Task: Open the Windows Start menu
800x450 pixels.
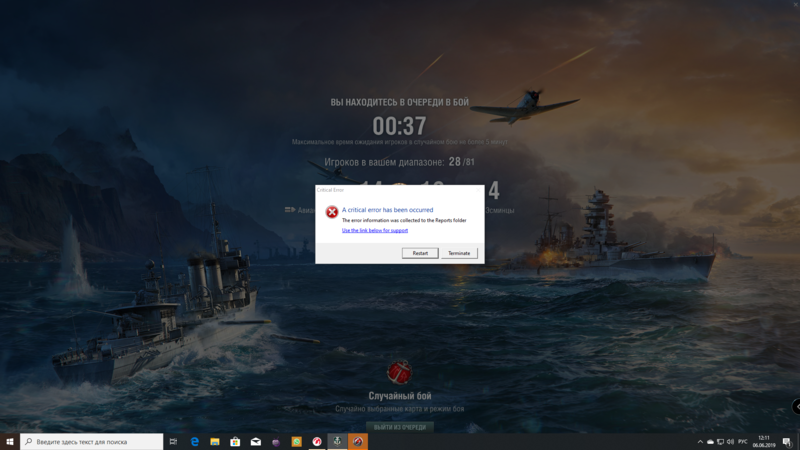Action: 10,441
